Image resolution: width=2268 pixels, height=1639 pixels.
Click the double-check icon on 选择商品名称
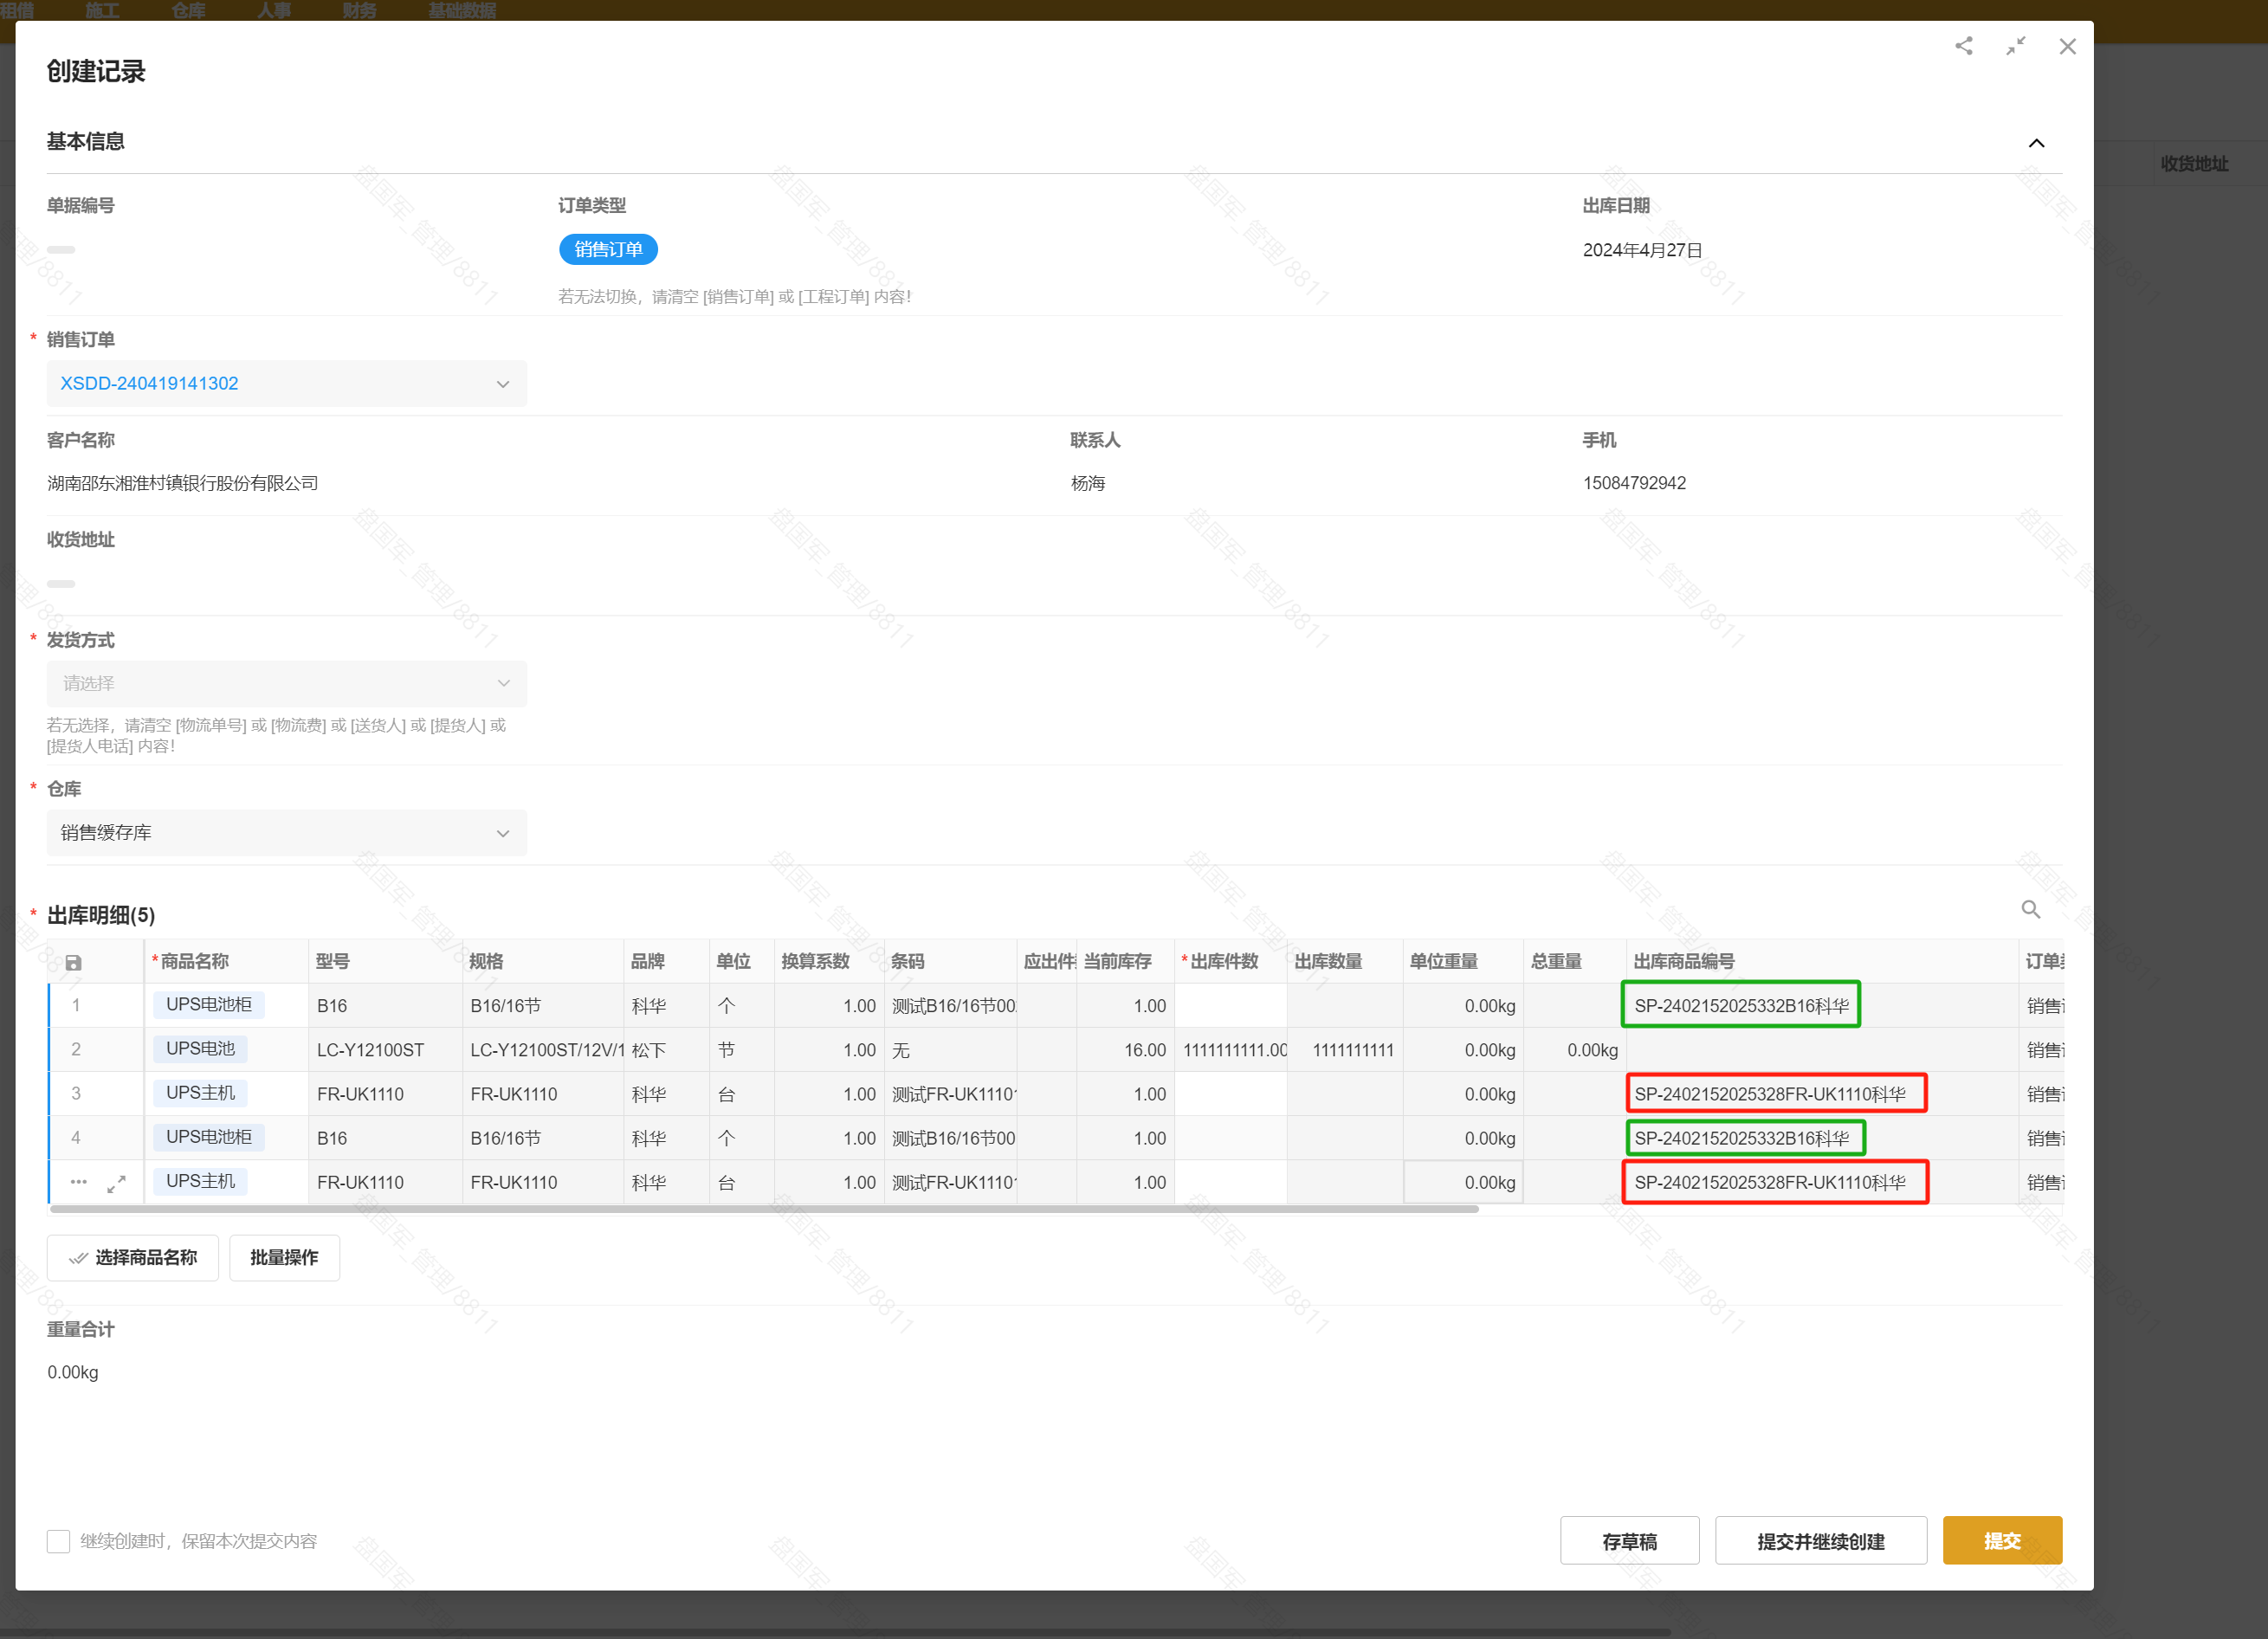pyautogui.click(x=77, y=1258)
